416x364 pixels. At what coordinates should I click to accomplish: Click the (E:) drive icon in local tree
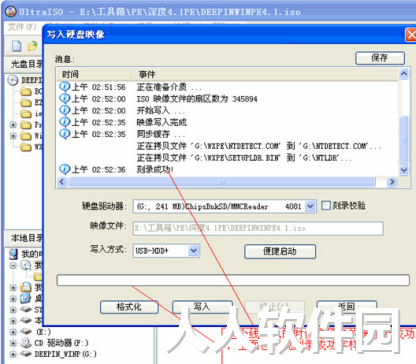click(26, 331)
